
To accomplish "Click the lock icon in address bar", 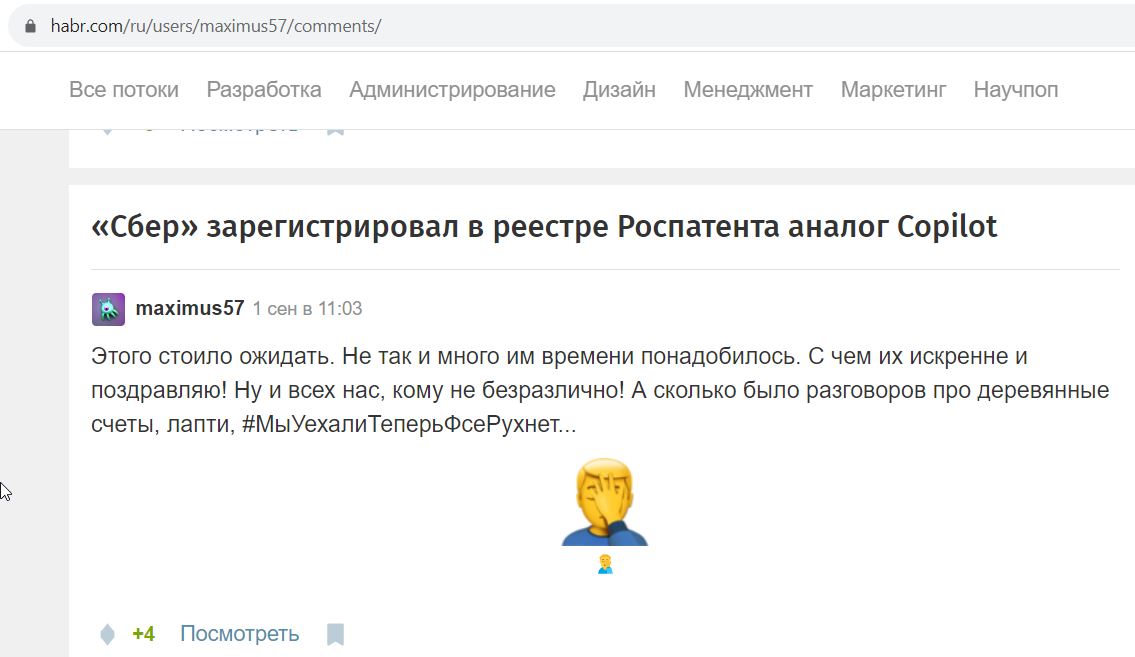I will [30, 26].
